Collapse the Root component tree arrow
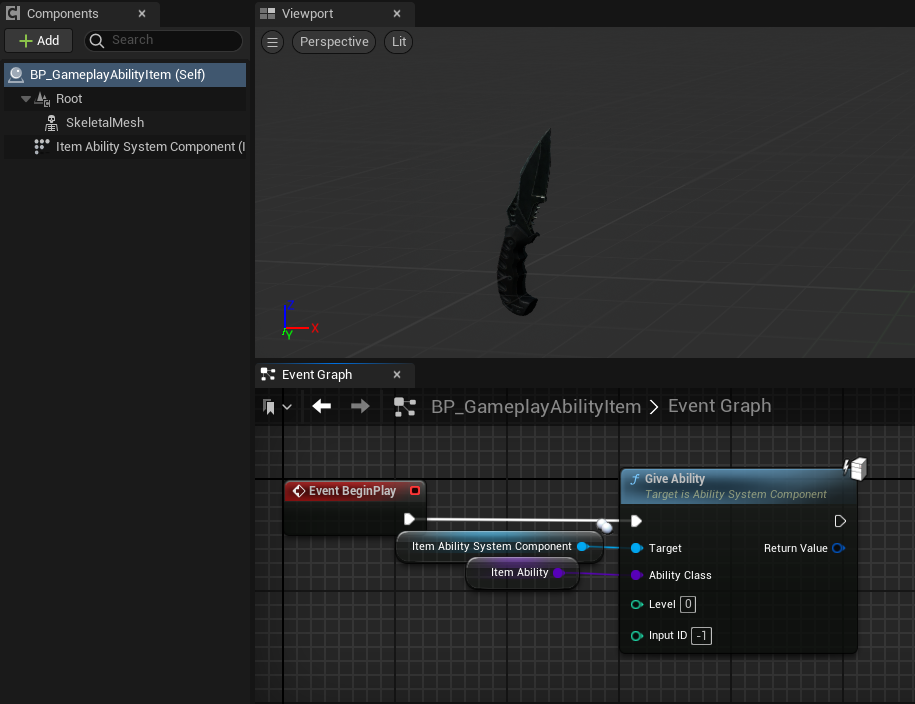Viewport: 915px width, 704px height. click(26, 99)
